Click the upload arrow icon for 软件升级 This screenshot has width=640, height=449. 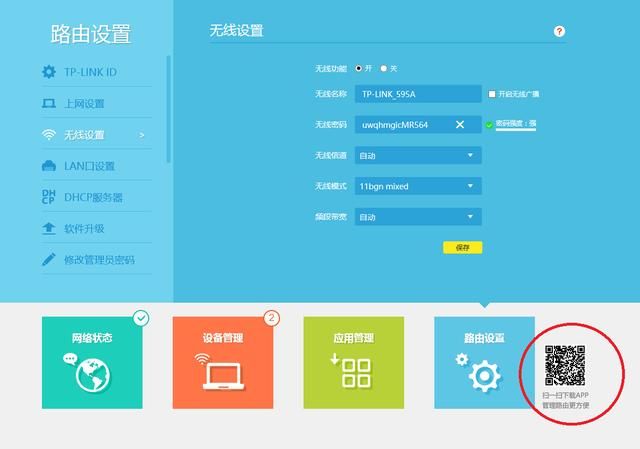[49, 228]
